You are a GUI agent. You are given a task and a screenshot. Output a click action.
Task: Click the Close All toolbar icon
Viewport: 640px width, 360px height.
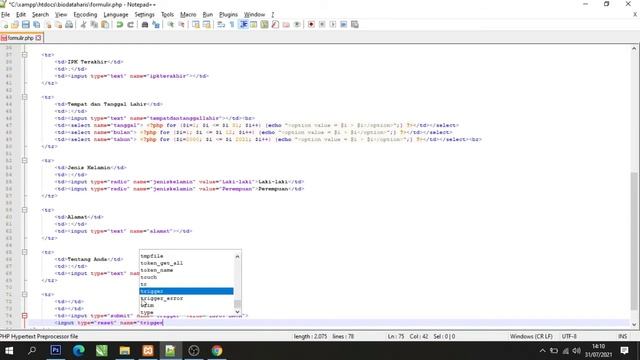click(58, 25)
